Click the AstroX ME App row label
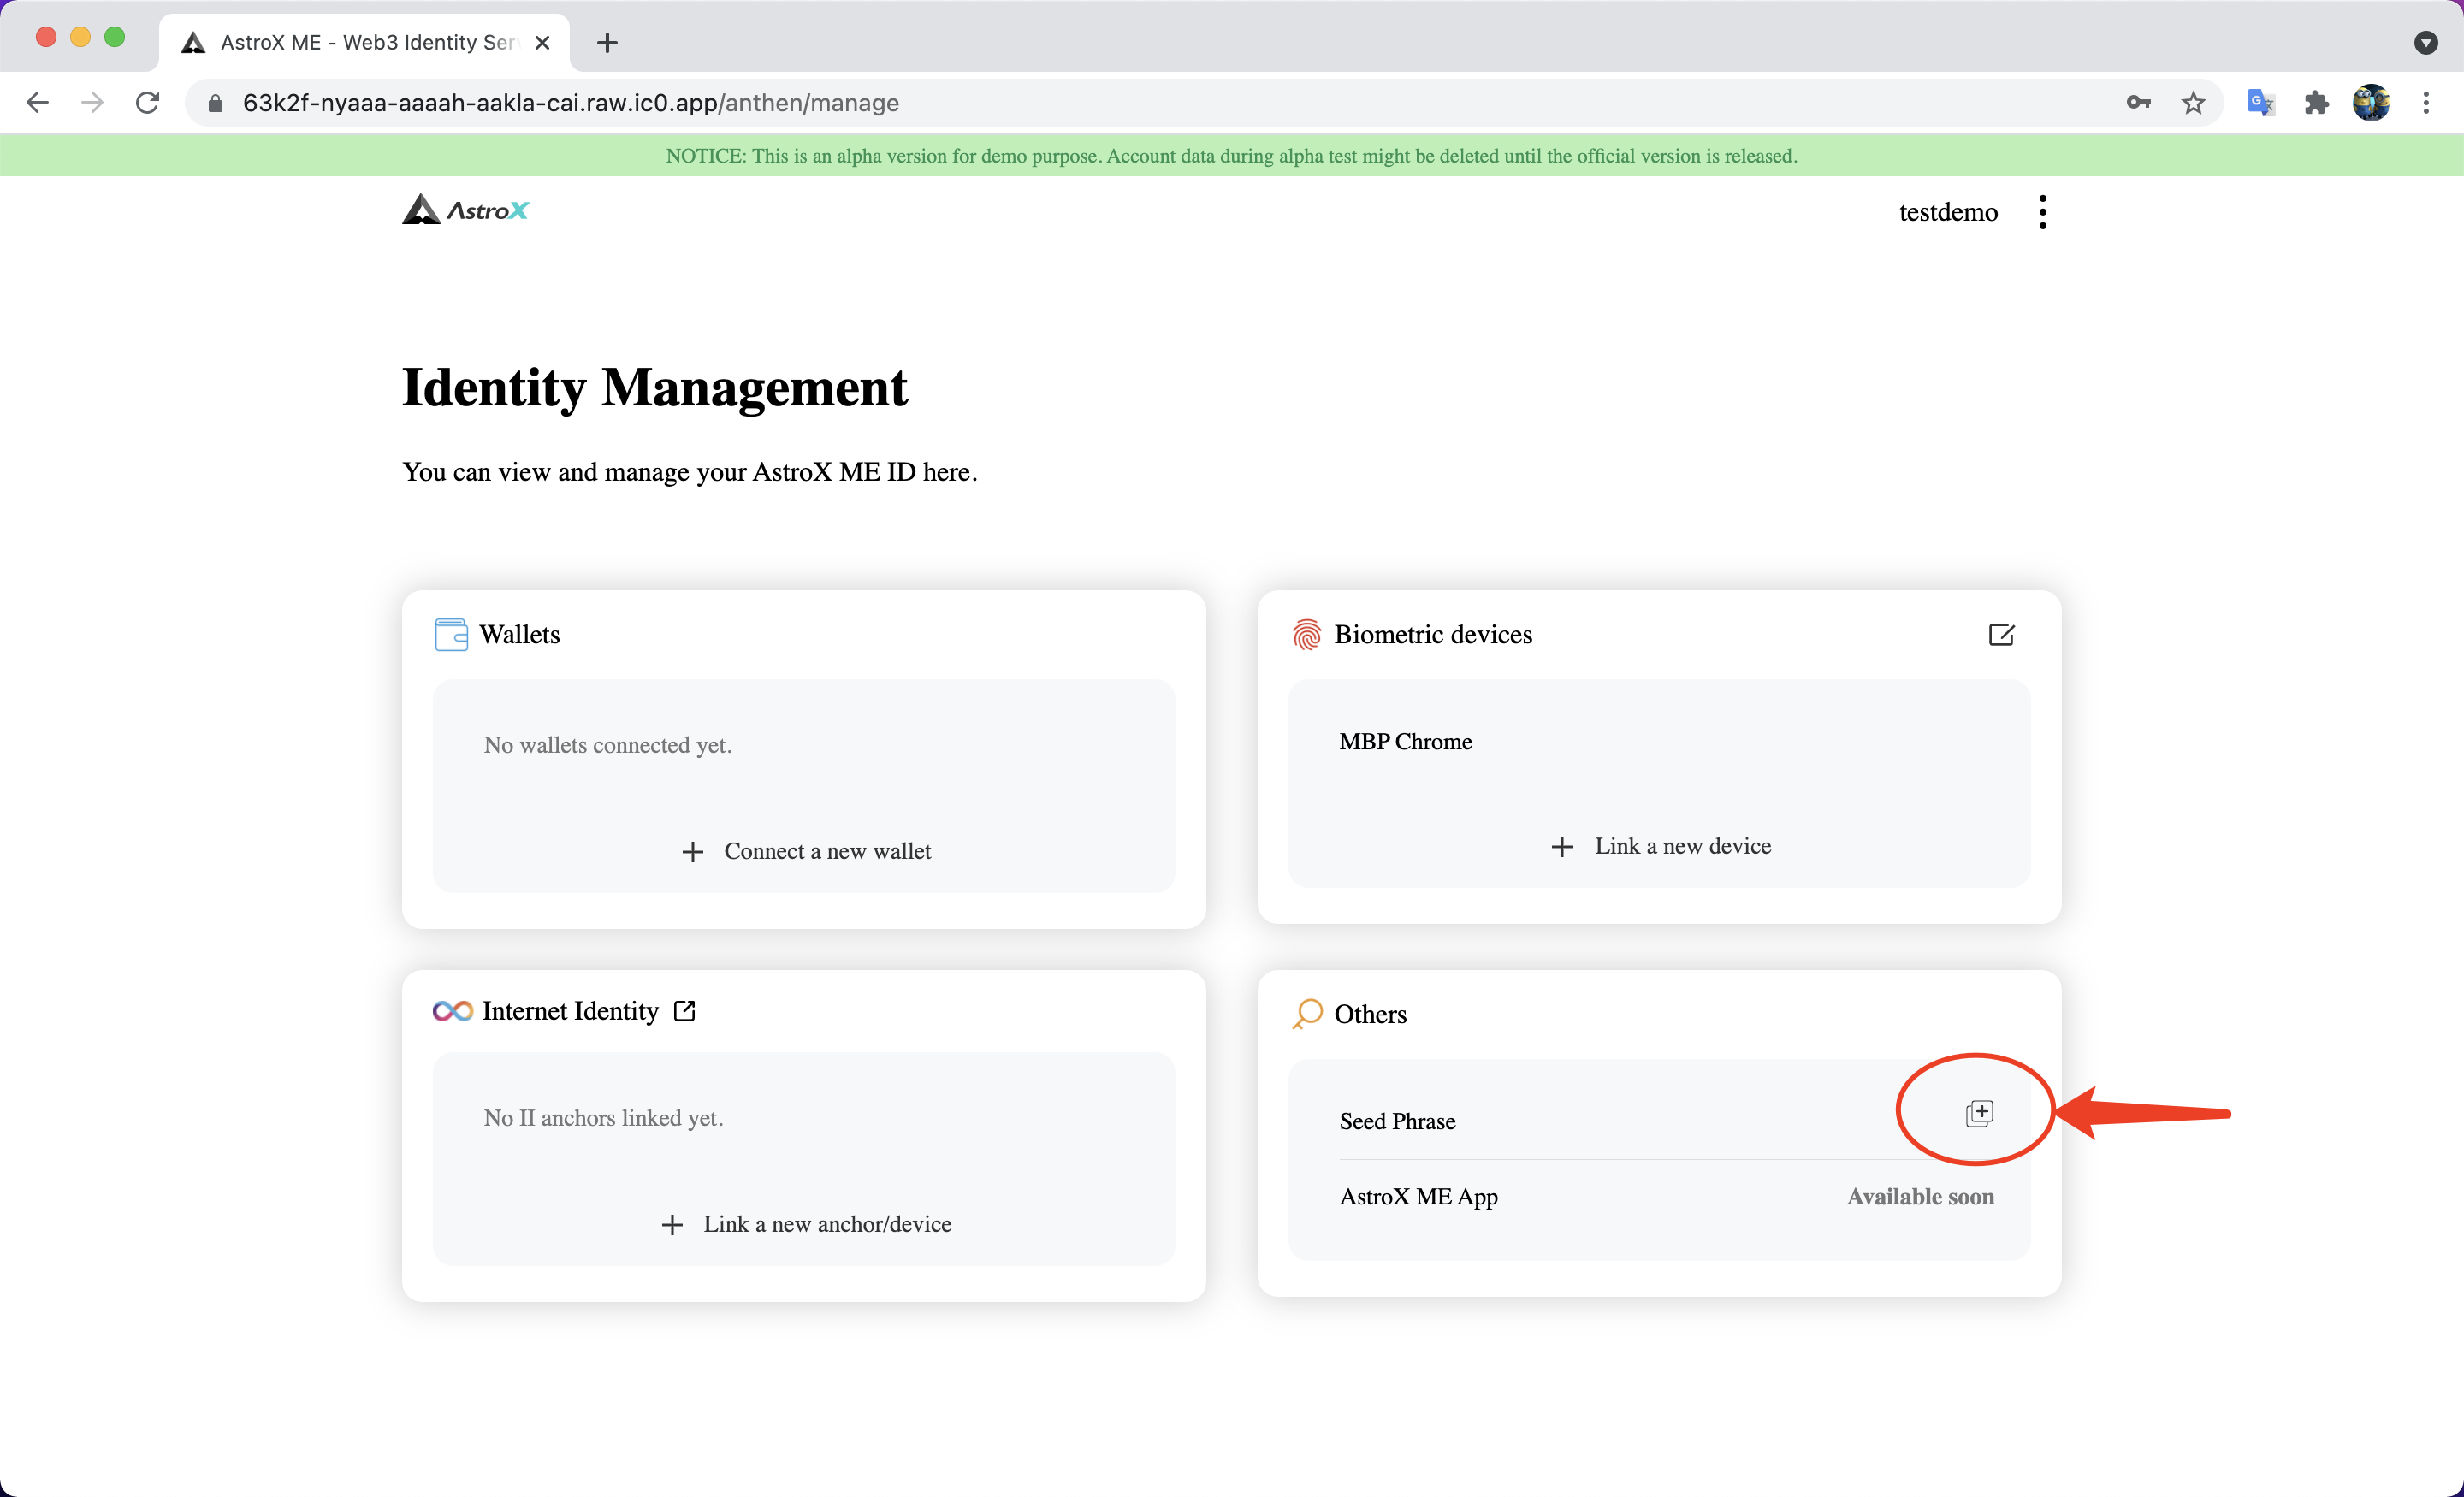The width and height of the screenshot is (2464, 1497). coord(1418,1197)
